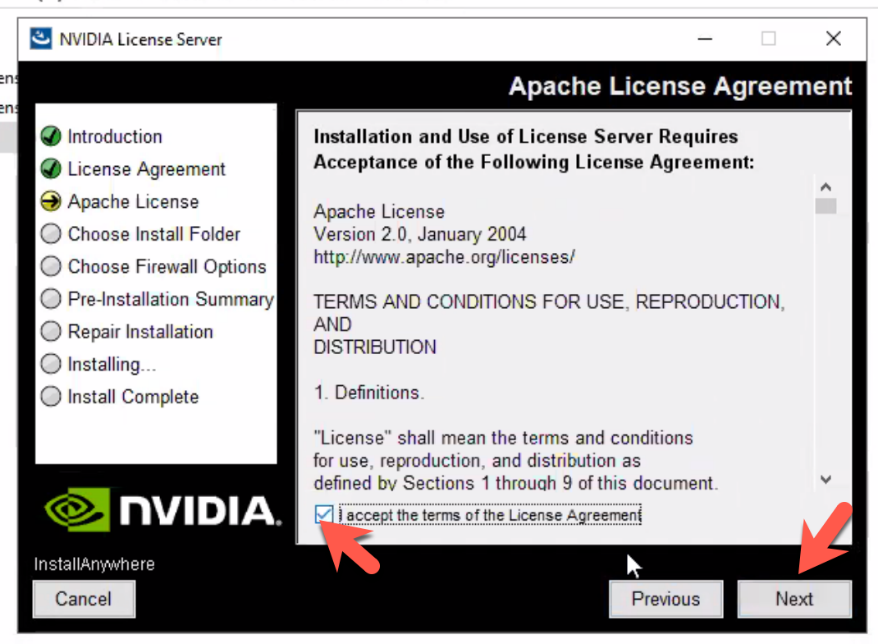Minimize the NVIDIA License Server window
Viewport: 878px width, 644px height.
705,39
